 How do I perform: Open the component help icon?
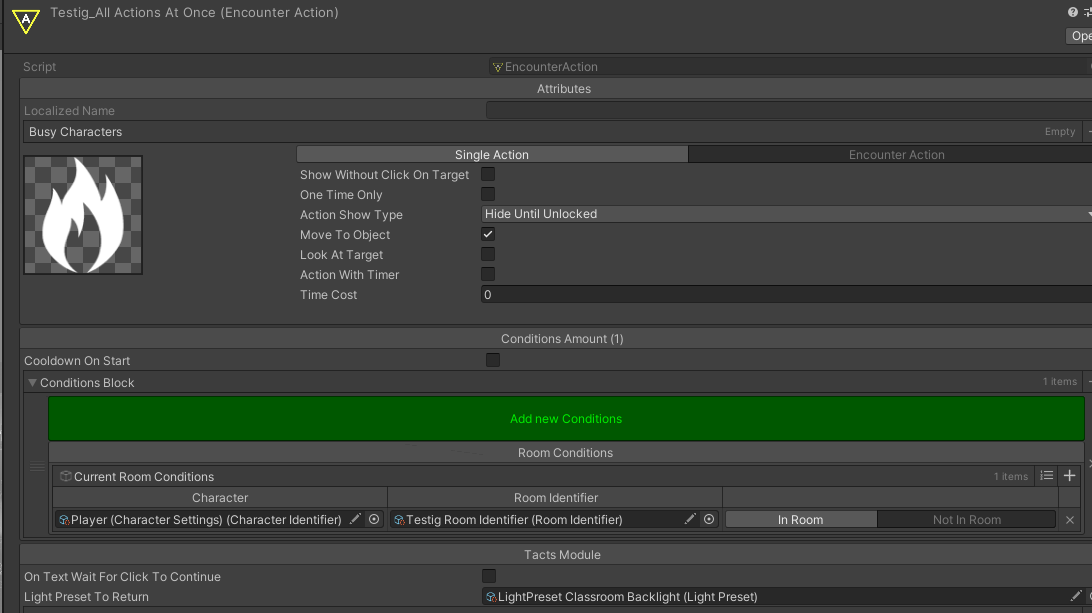click(1072, 12)
